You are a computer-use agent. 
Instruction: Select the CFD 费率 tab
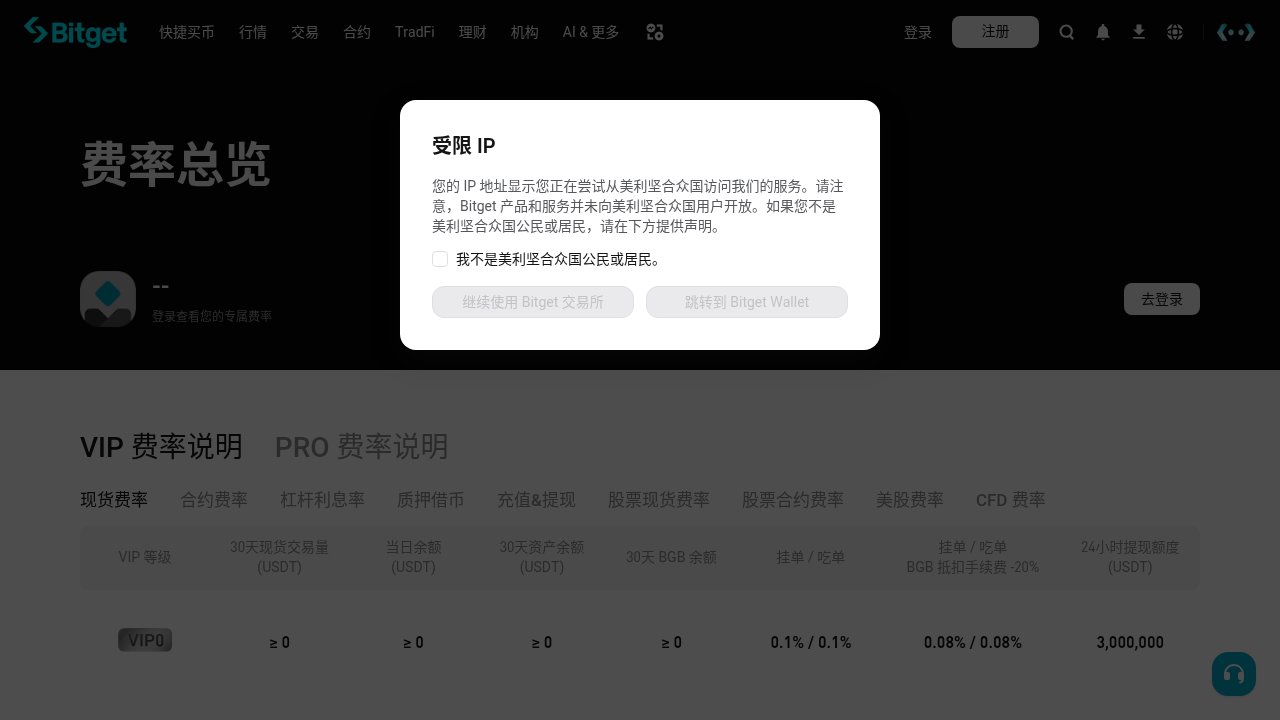tap(1011, 500)
